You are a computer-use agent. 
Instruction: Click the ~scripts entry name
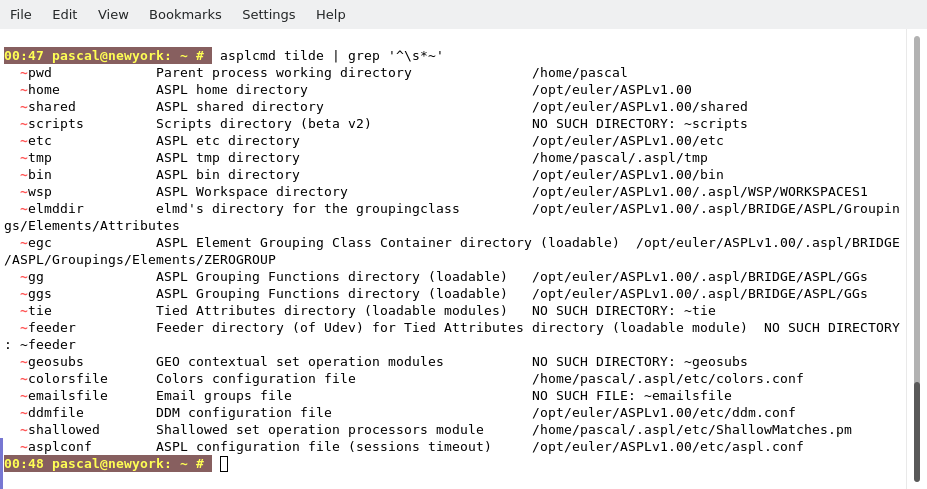coord(52,124)
